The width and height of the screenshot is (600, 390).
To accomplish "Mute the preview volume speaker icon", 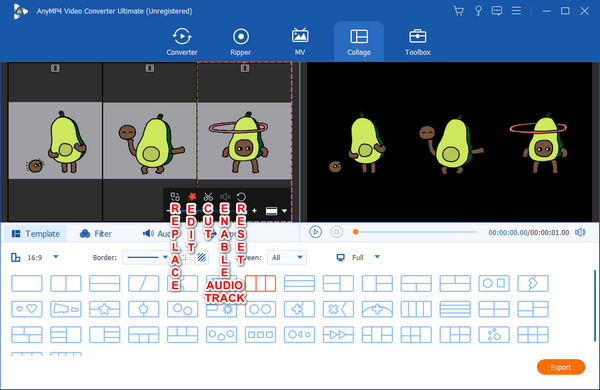I will coord(580,232).
